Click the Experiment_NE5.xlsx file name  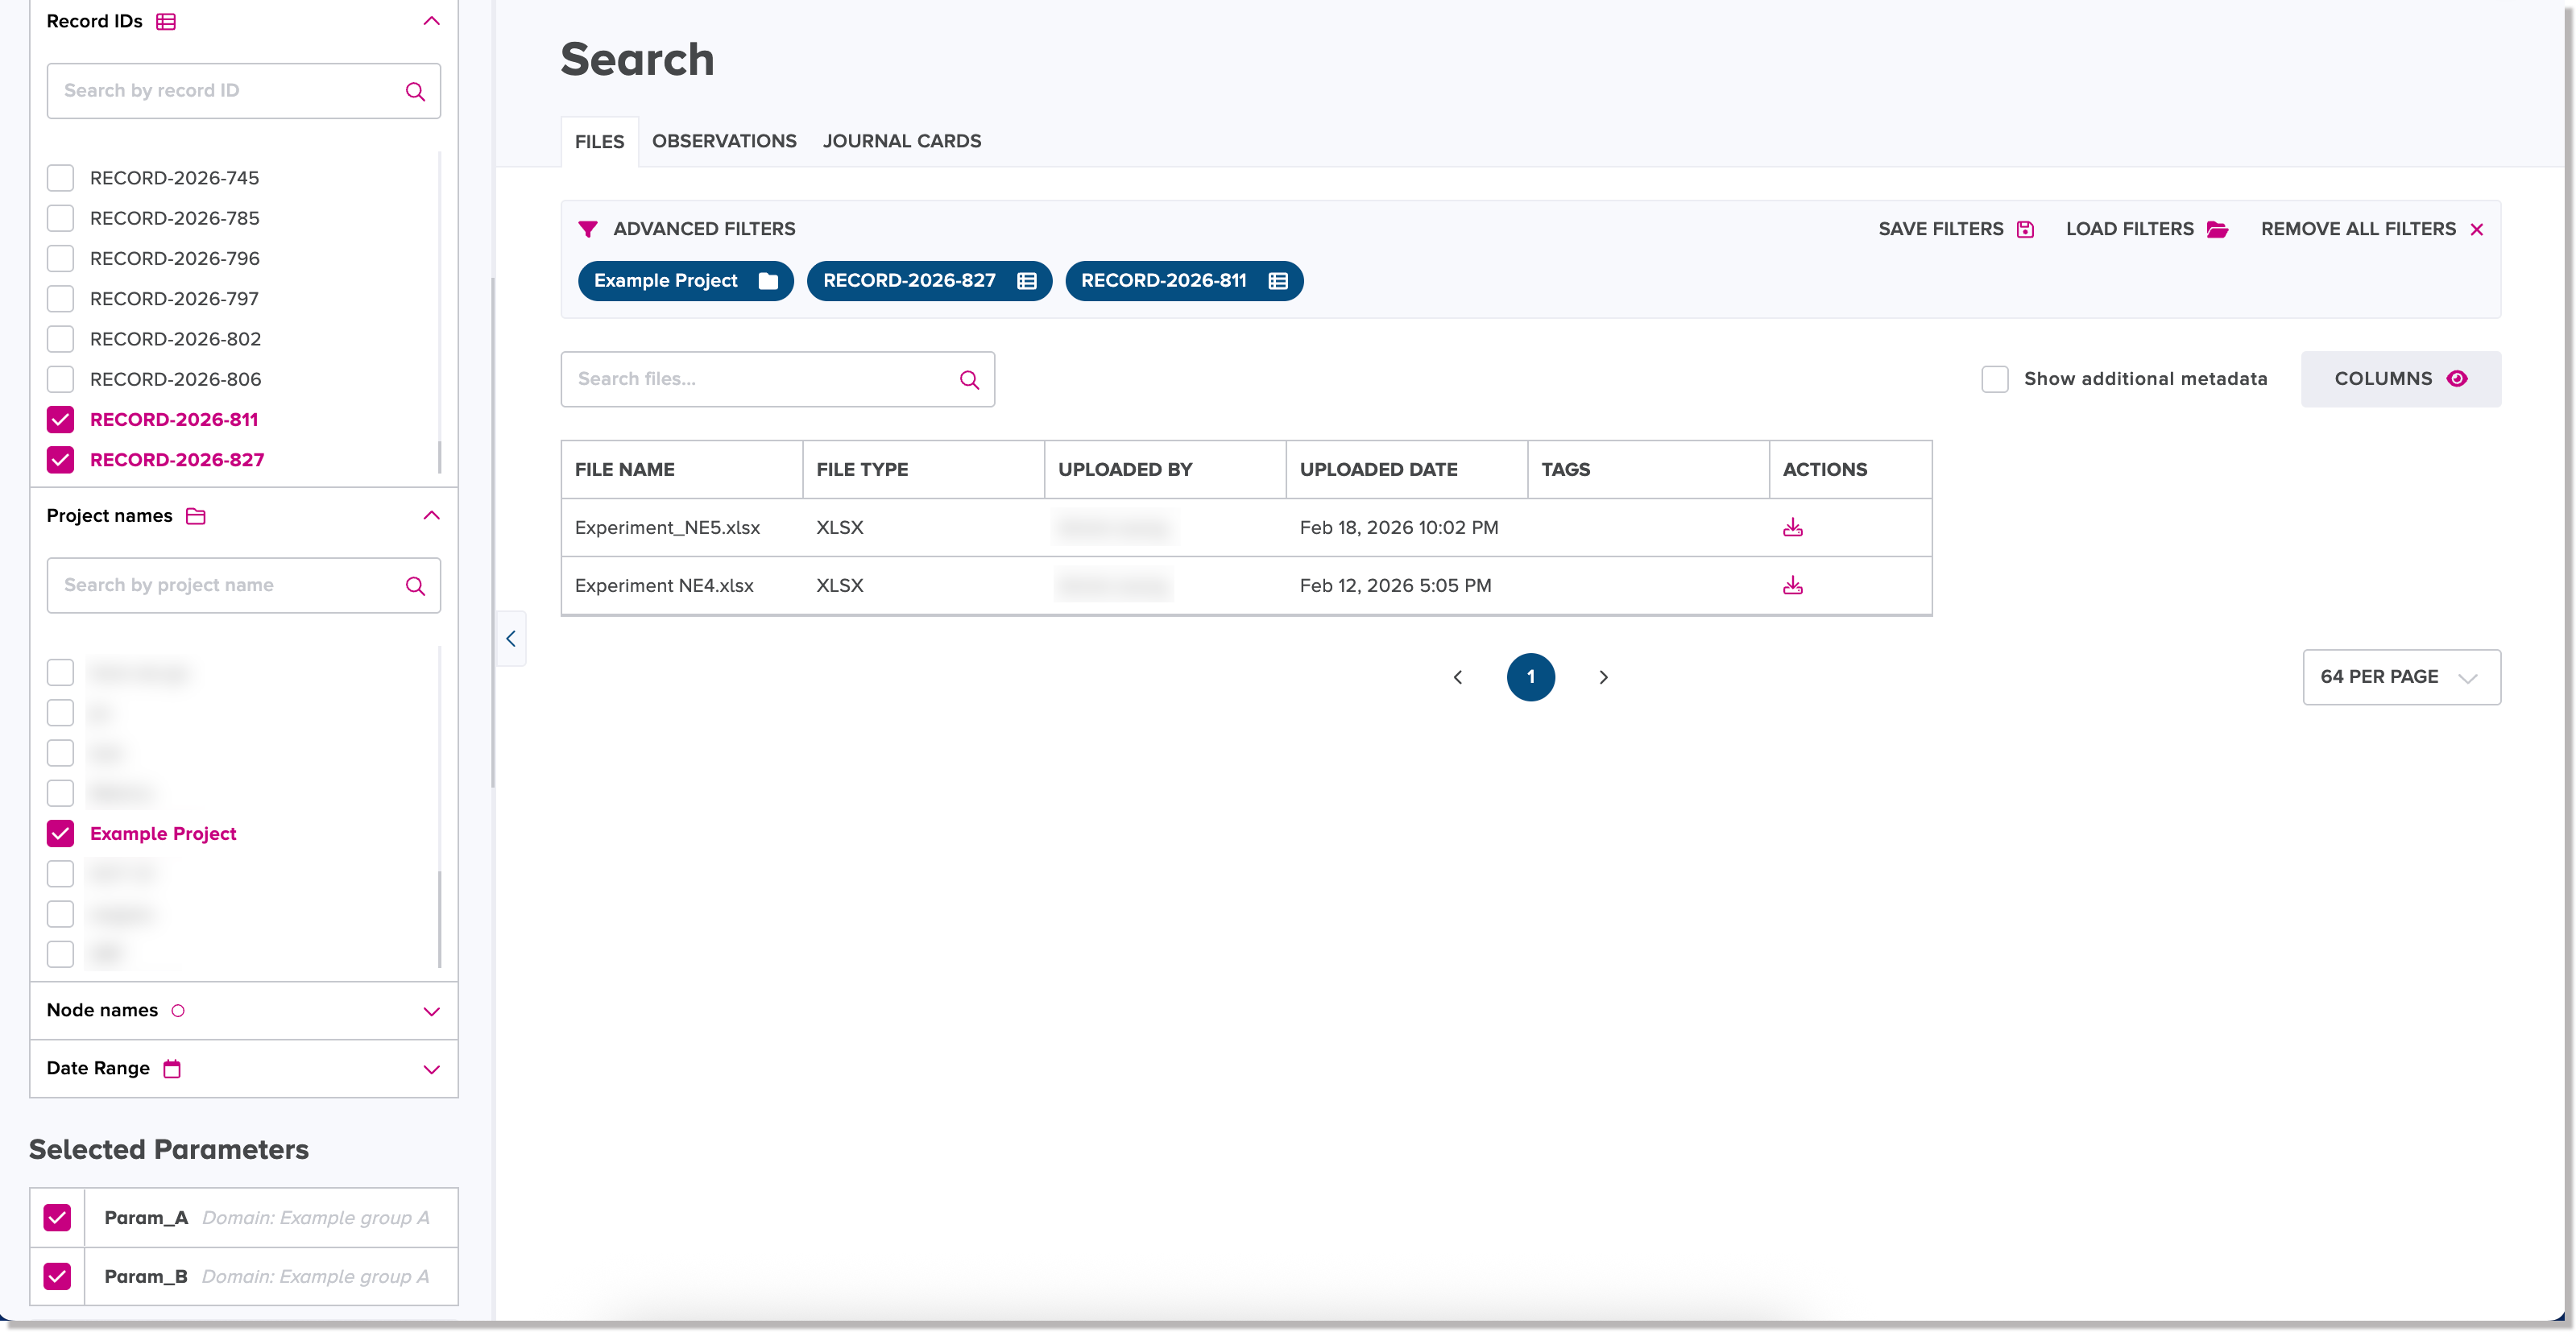pyautogui.click(x=667, y=528)
